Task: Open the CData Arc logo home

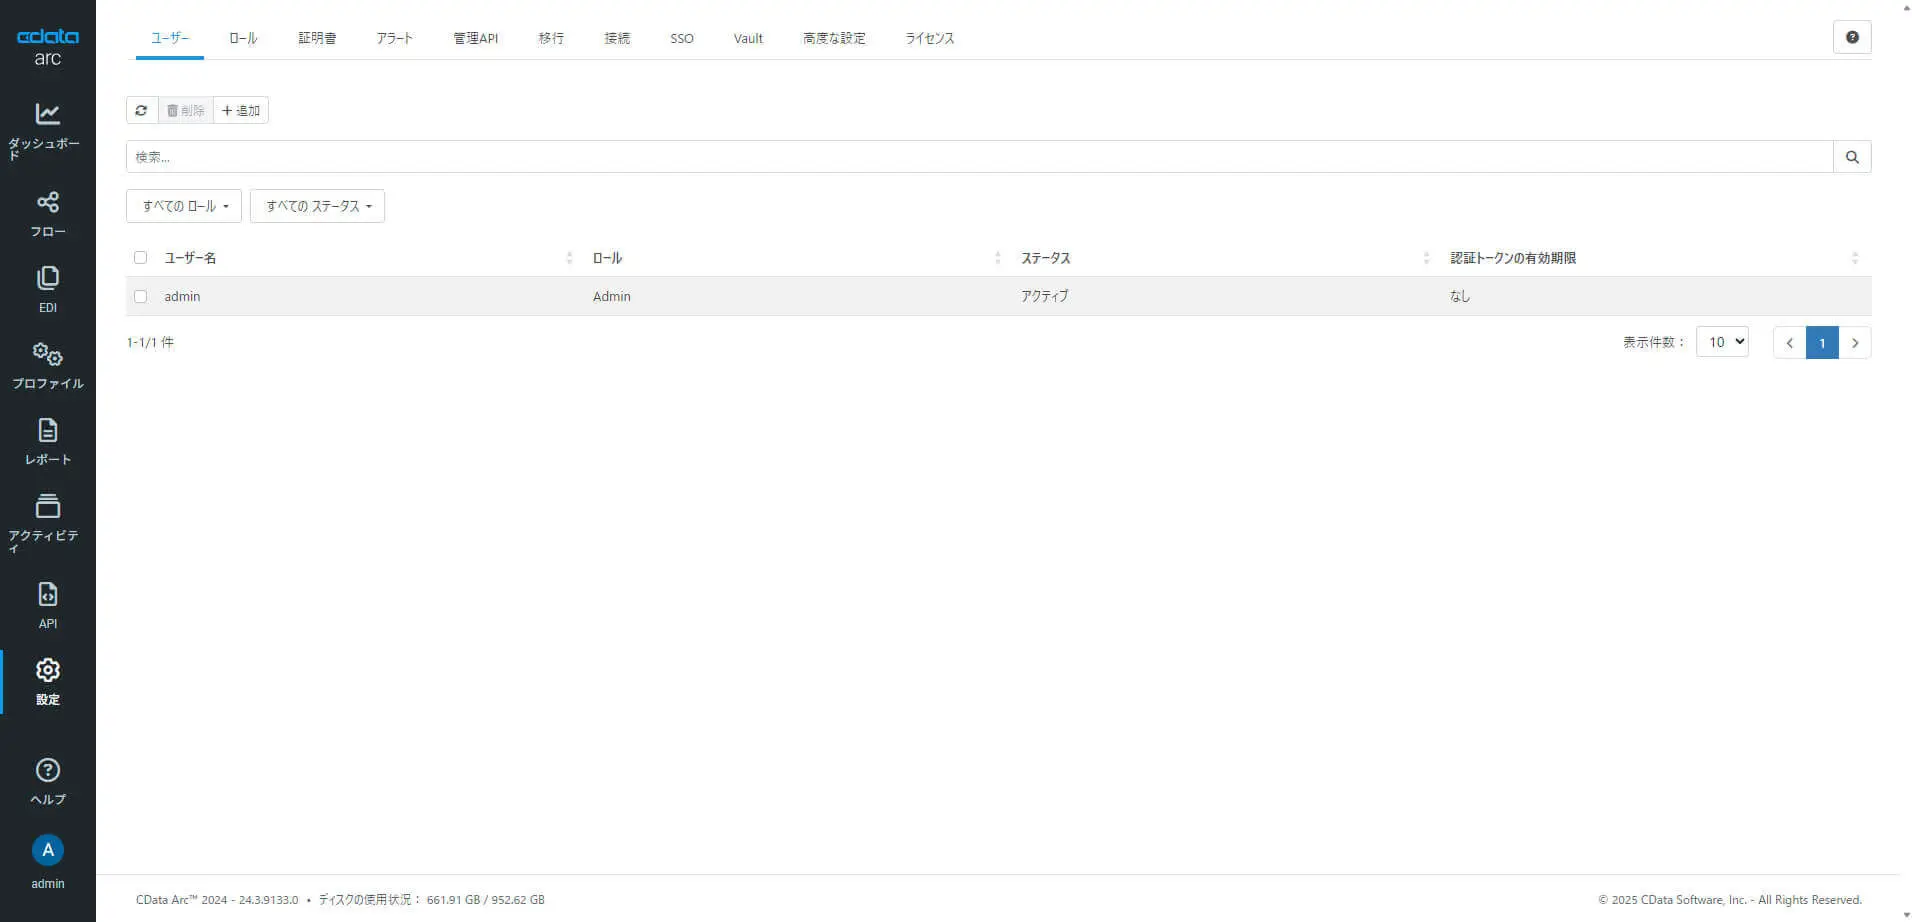Action: pos(47,46)
